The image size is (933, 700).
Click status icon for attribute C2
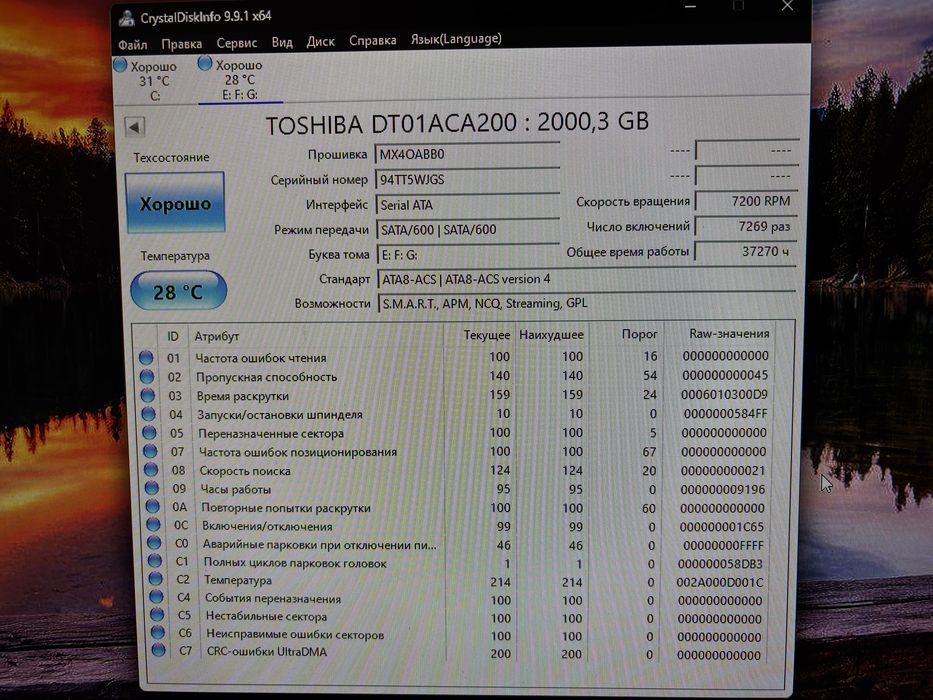point(156,579)
